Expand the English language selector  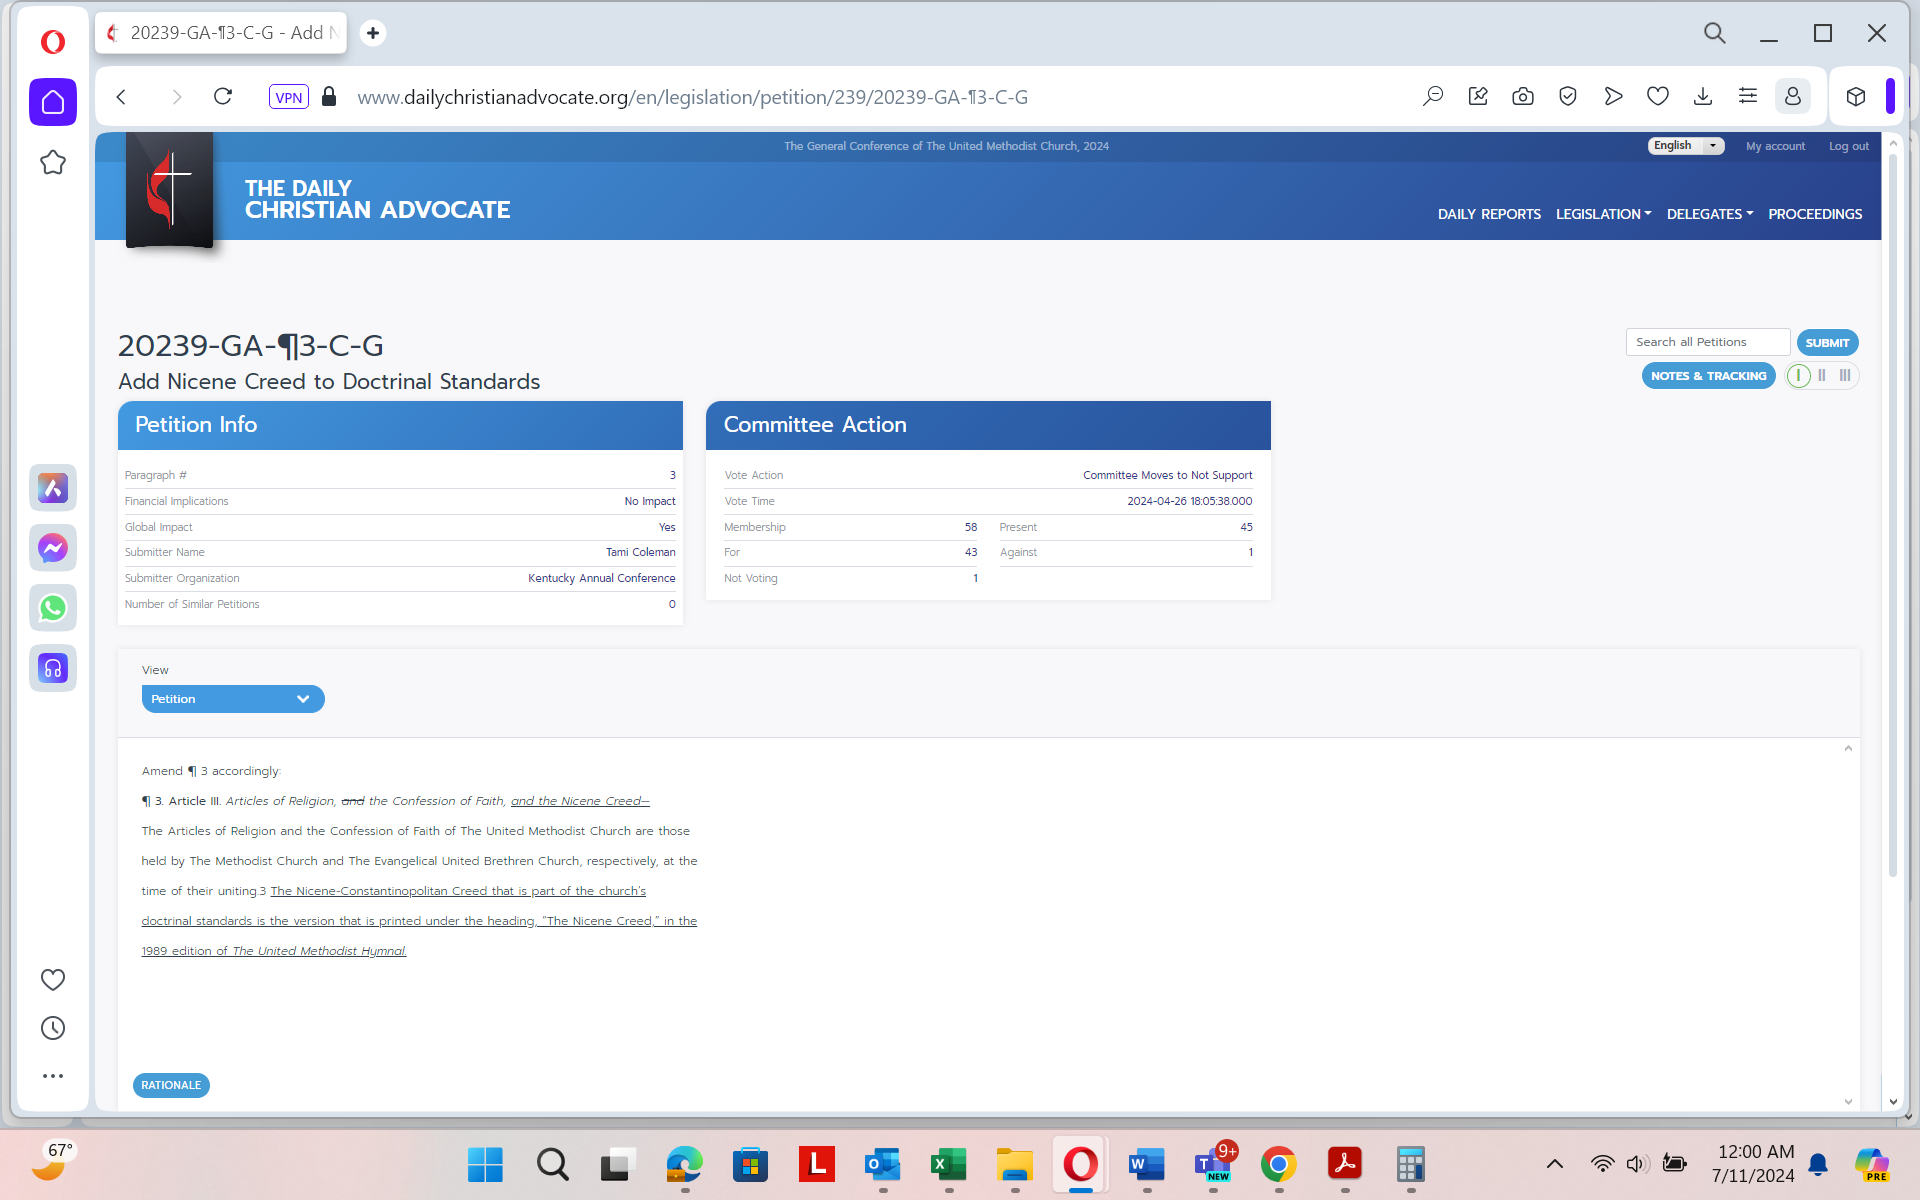(1686, 146)
